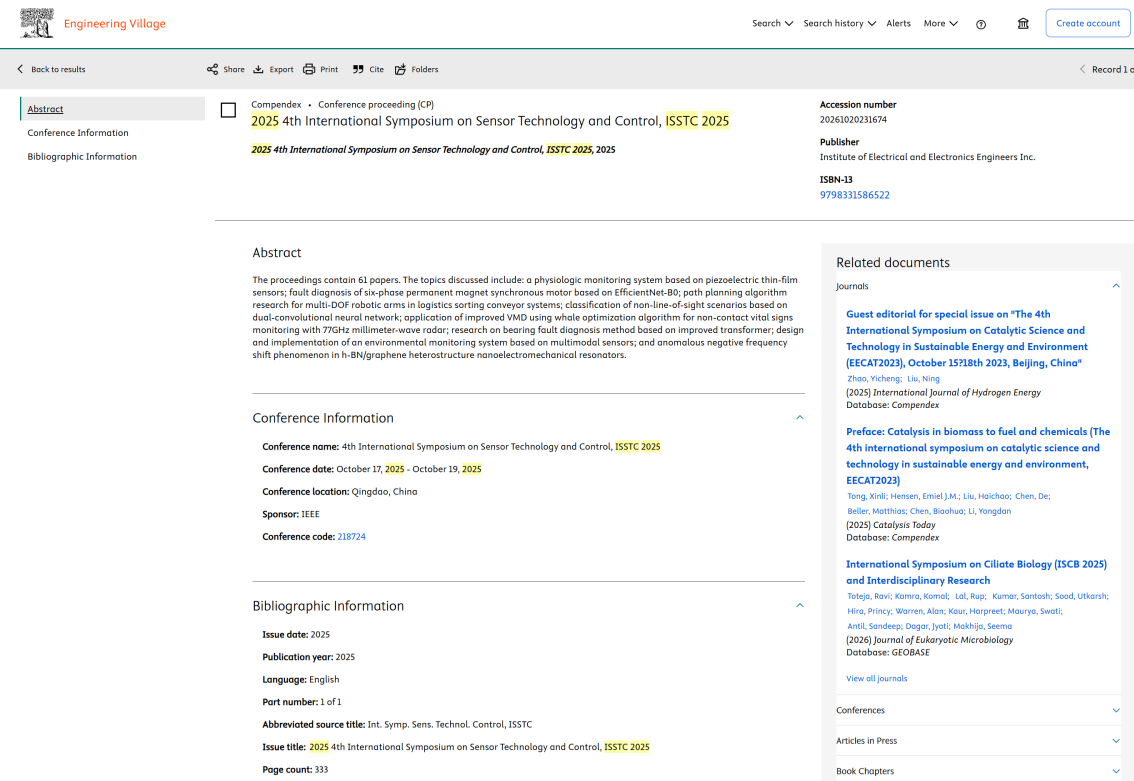Open the More dropdown menu
1134x781 pixels.
(x=940, y=23)
